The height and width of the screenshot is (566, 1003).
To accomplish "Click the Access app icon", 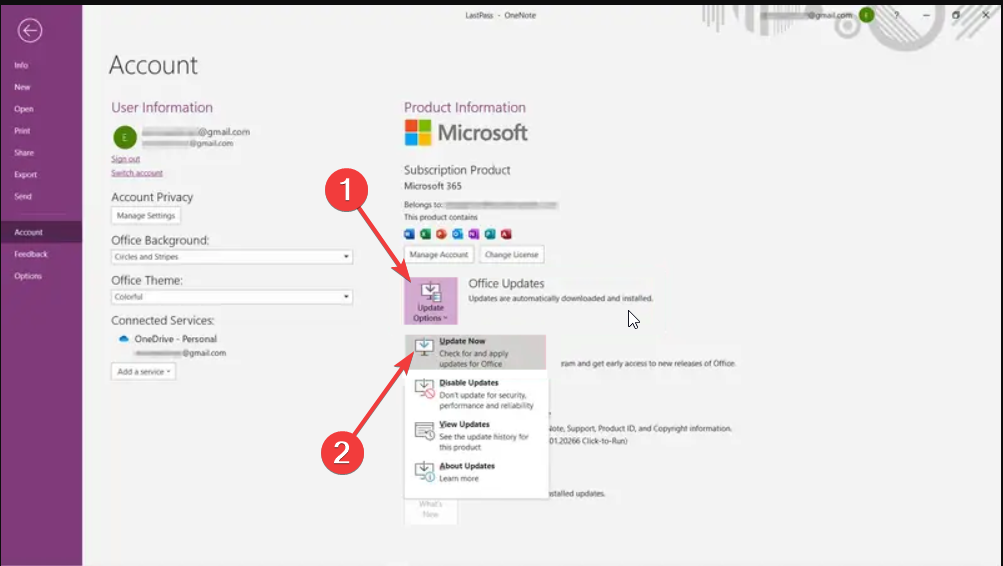I will pos(506,234).
